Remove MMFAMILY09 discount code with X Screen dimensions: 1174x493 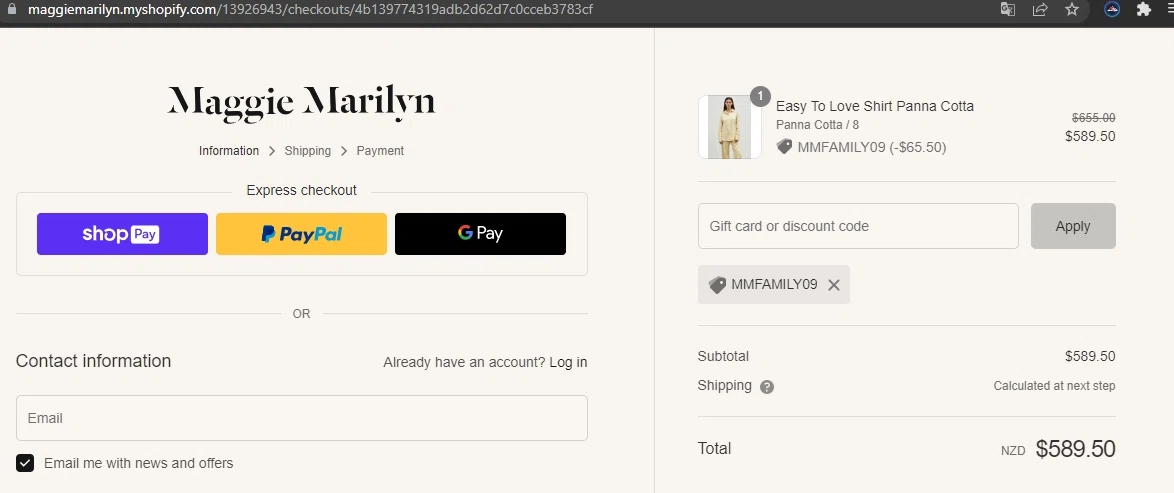[x=834, y=285]
